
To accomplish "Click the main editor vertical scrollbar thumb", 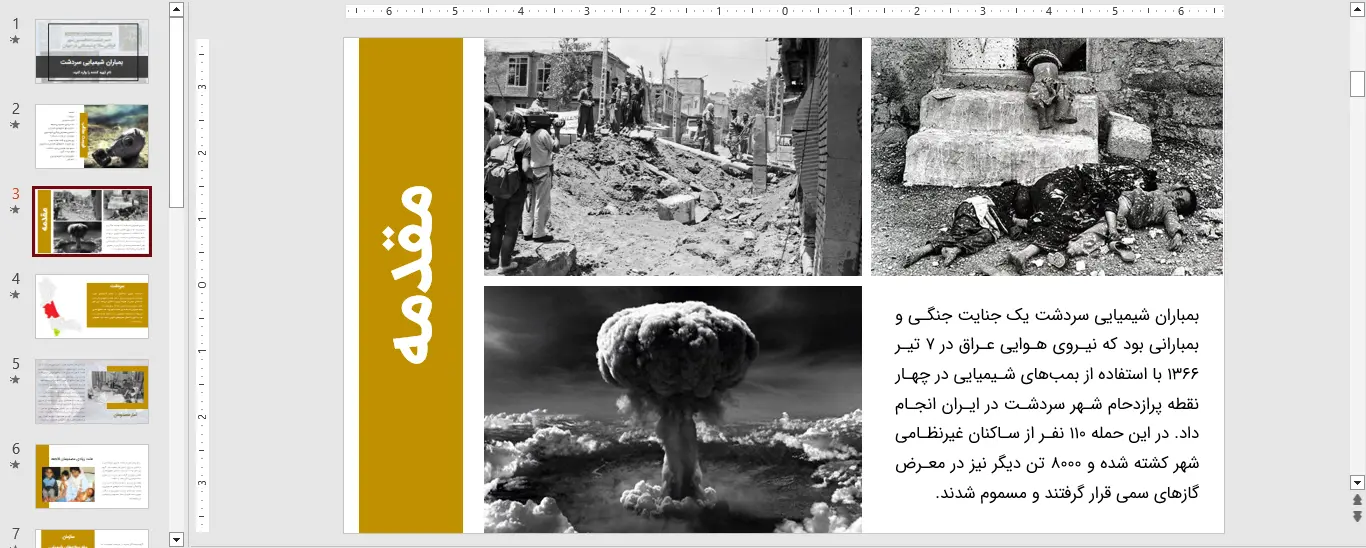I will point(1357,84).
